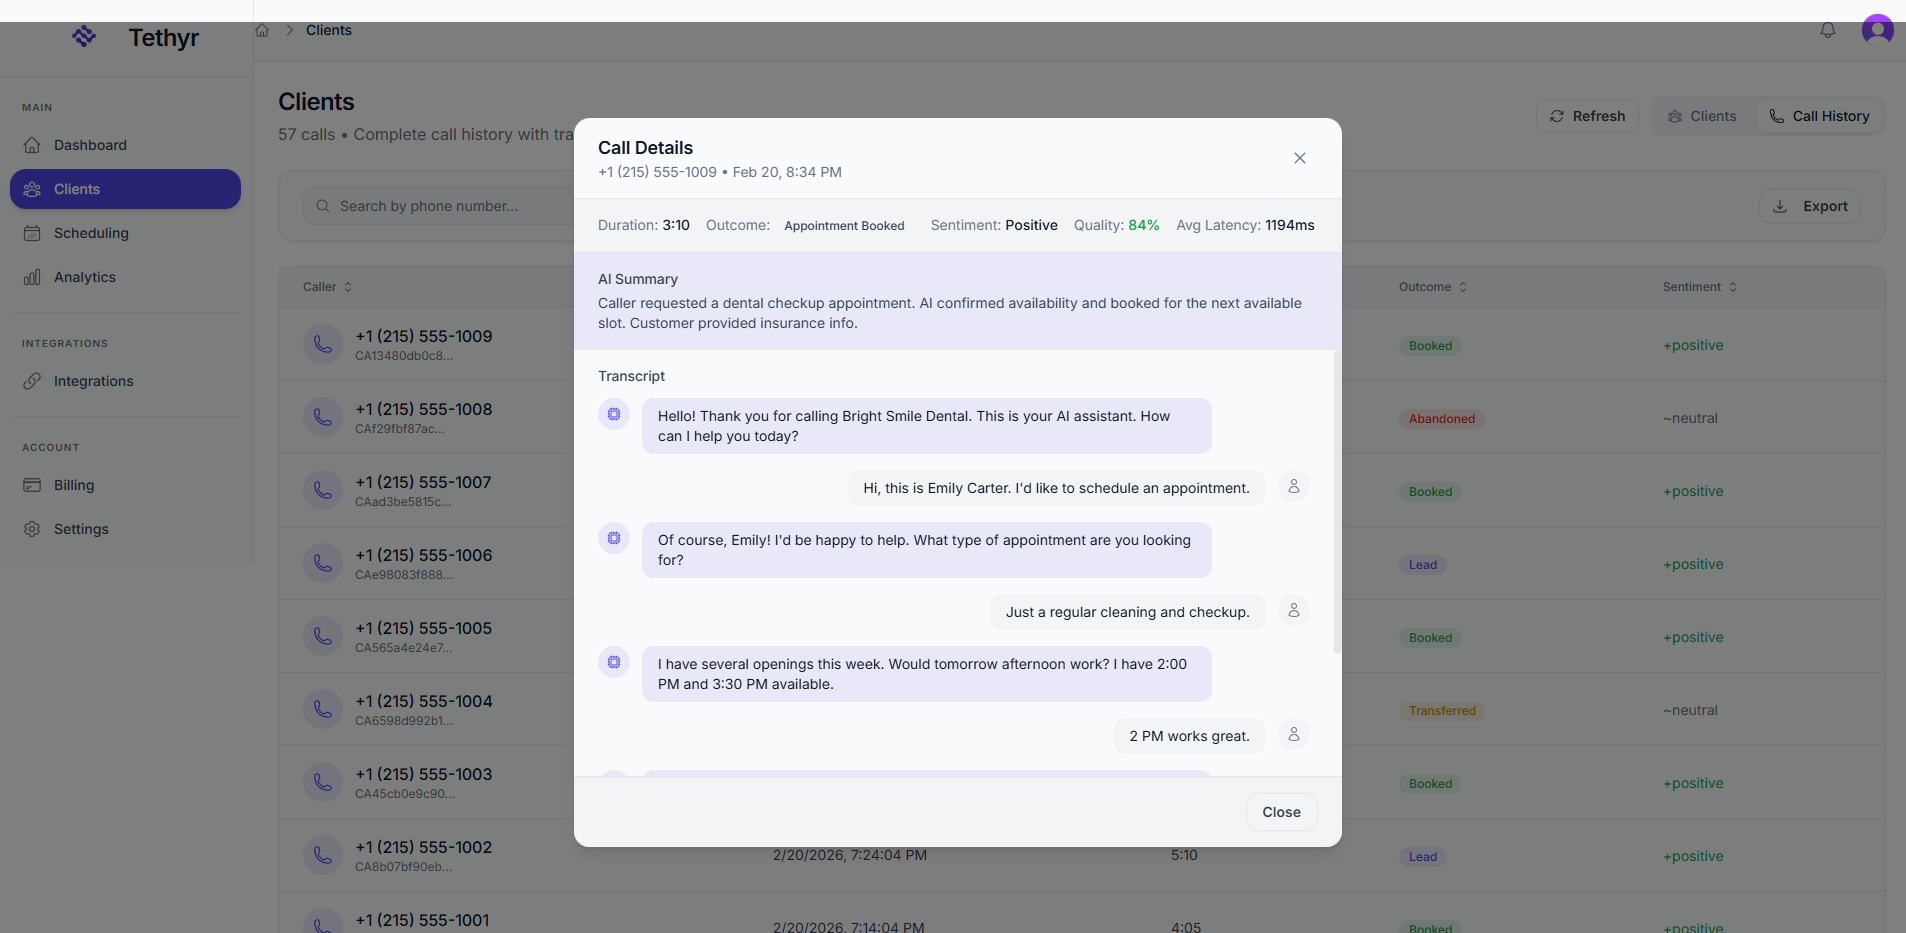Click the Refresh button

pos(1587,115)
